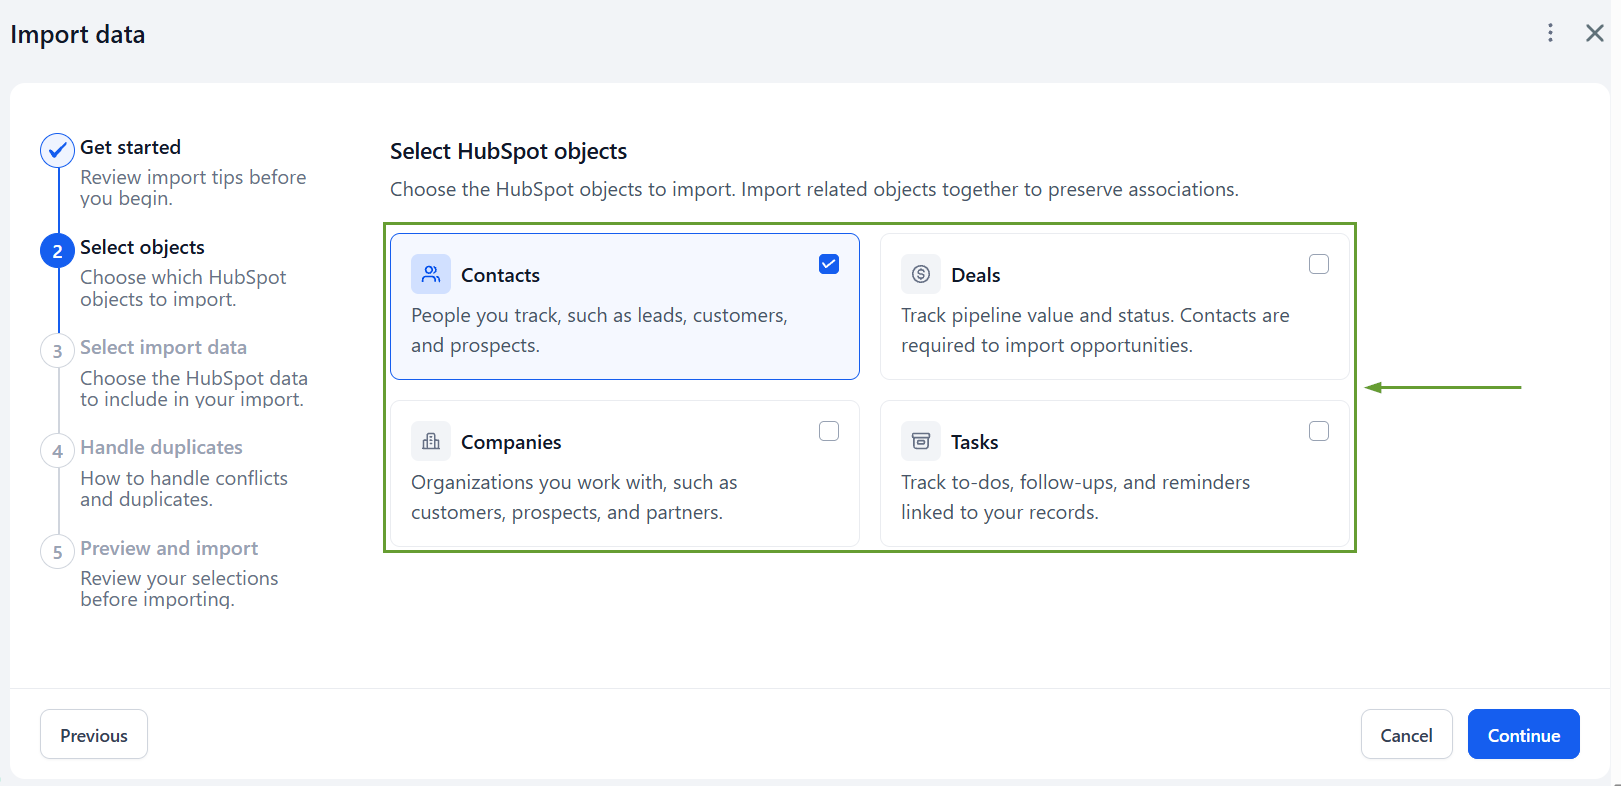Check the Deals checkbox

tap(1319, 264)
